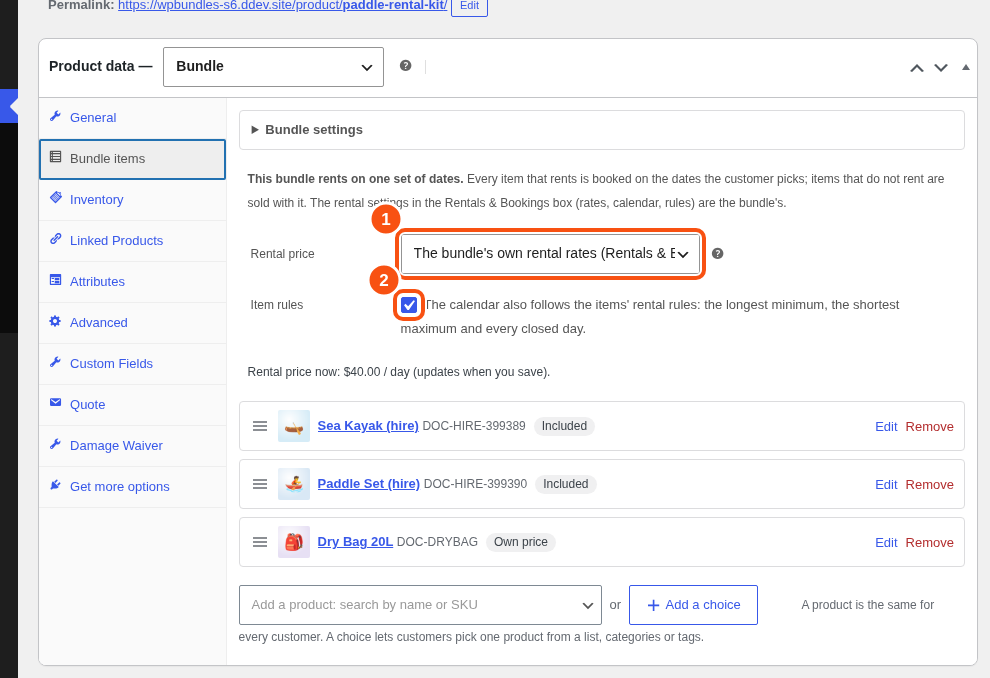This screenshot has width=990, height=678.
Task: Select the Linked Products tab
Action: click(133, 241)
